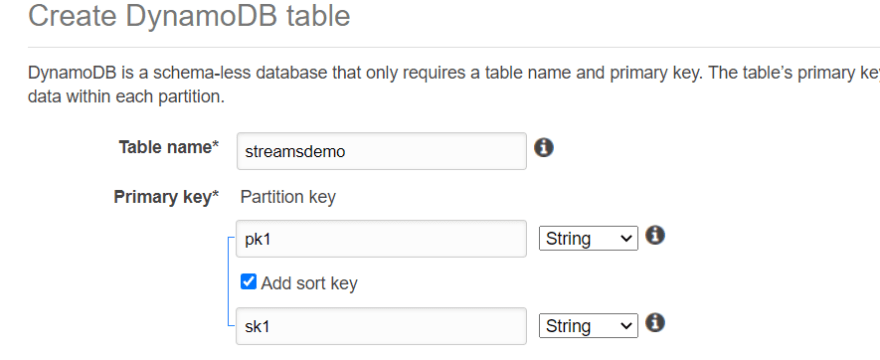
Task: Click the info icon next to the sk1 type
Action: tap(655, 323)
